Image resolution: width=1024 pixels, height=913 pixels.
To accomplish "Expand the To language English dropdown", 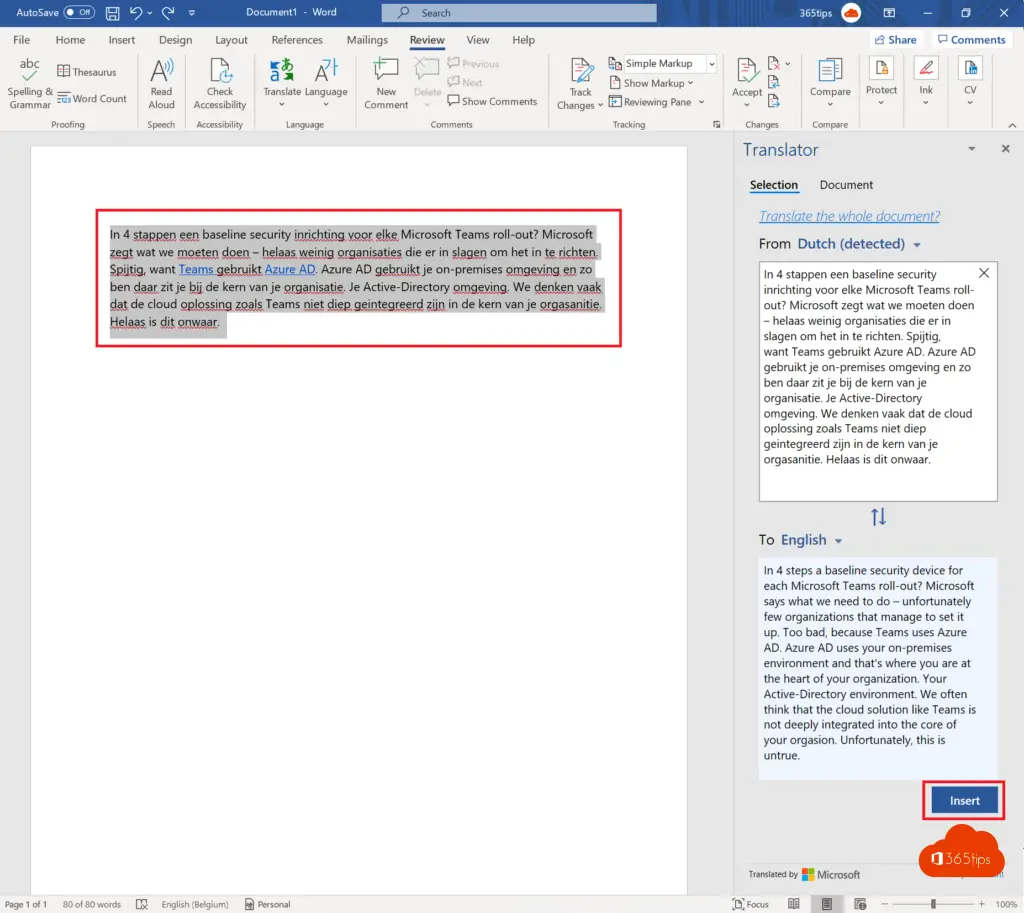I will [811, 540].
